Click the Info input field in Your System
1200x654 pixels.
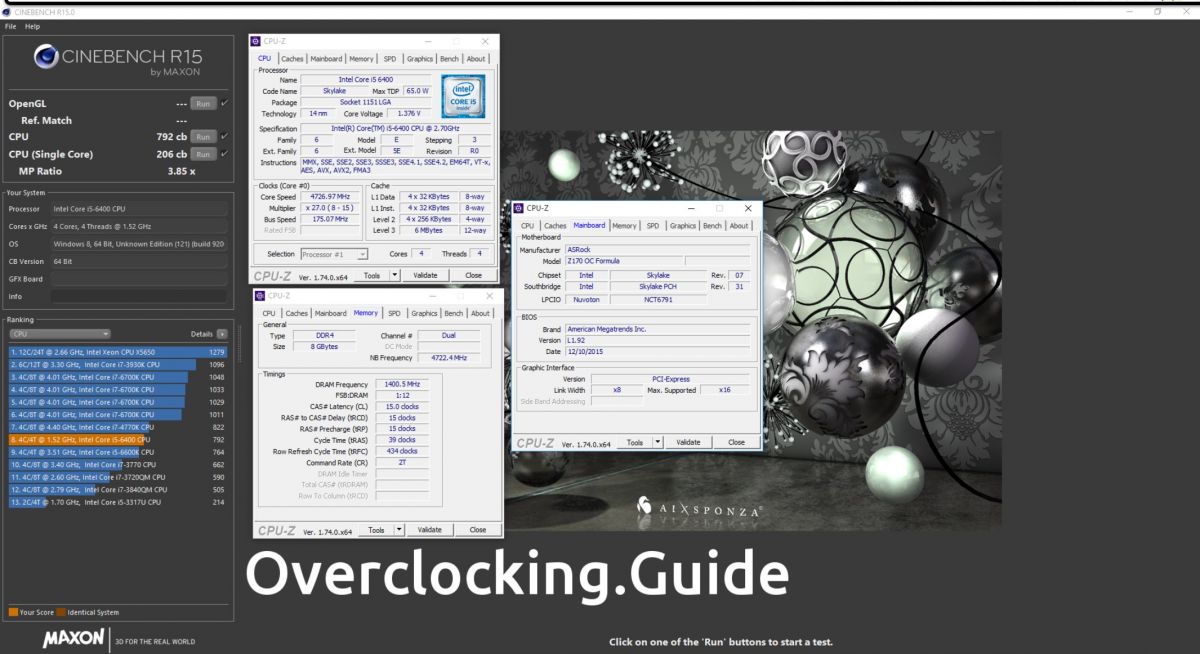[x=139, y=296]
